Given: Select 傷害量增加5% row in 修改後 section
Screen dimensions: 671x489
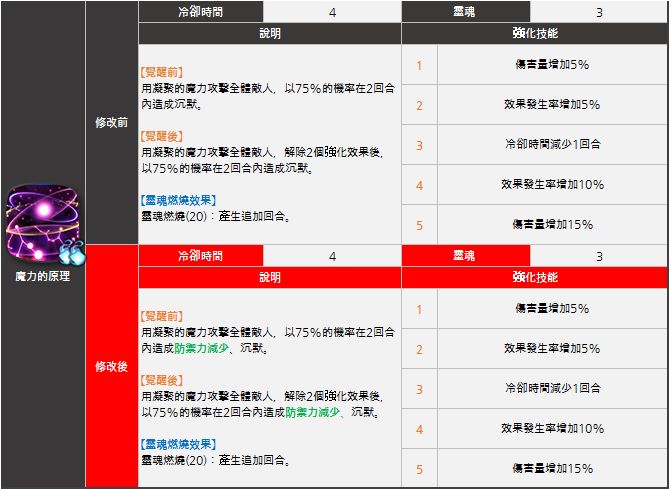Looking at the screenshot, I should tap(552, 309).
